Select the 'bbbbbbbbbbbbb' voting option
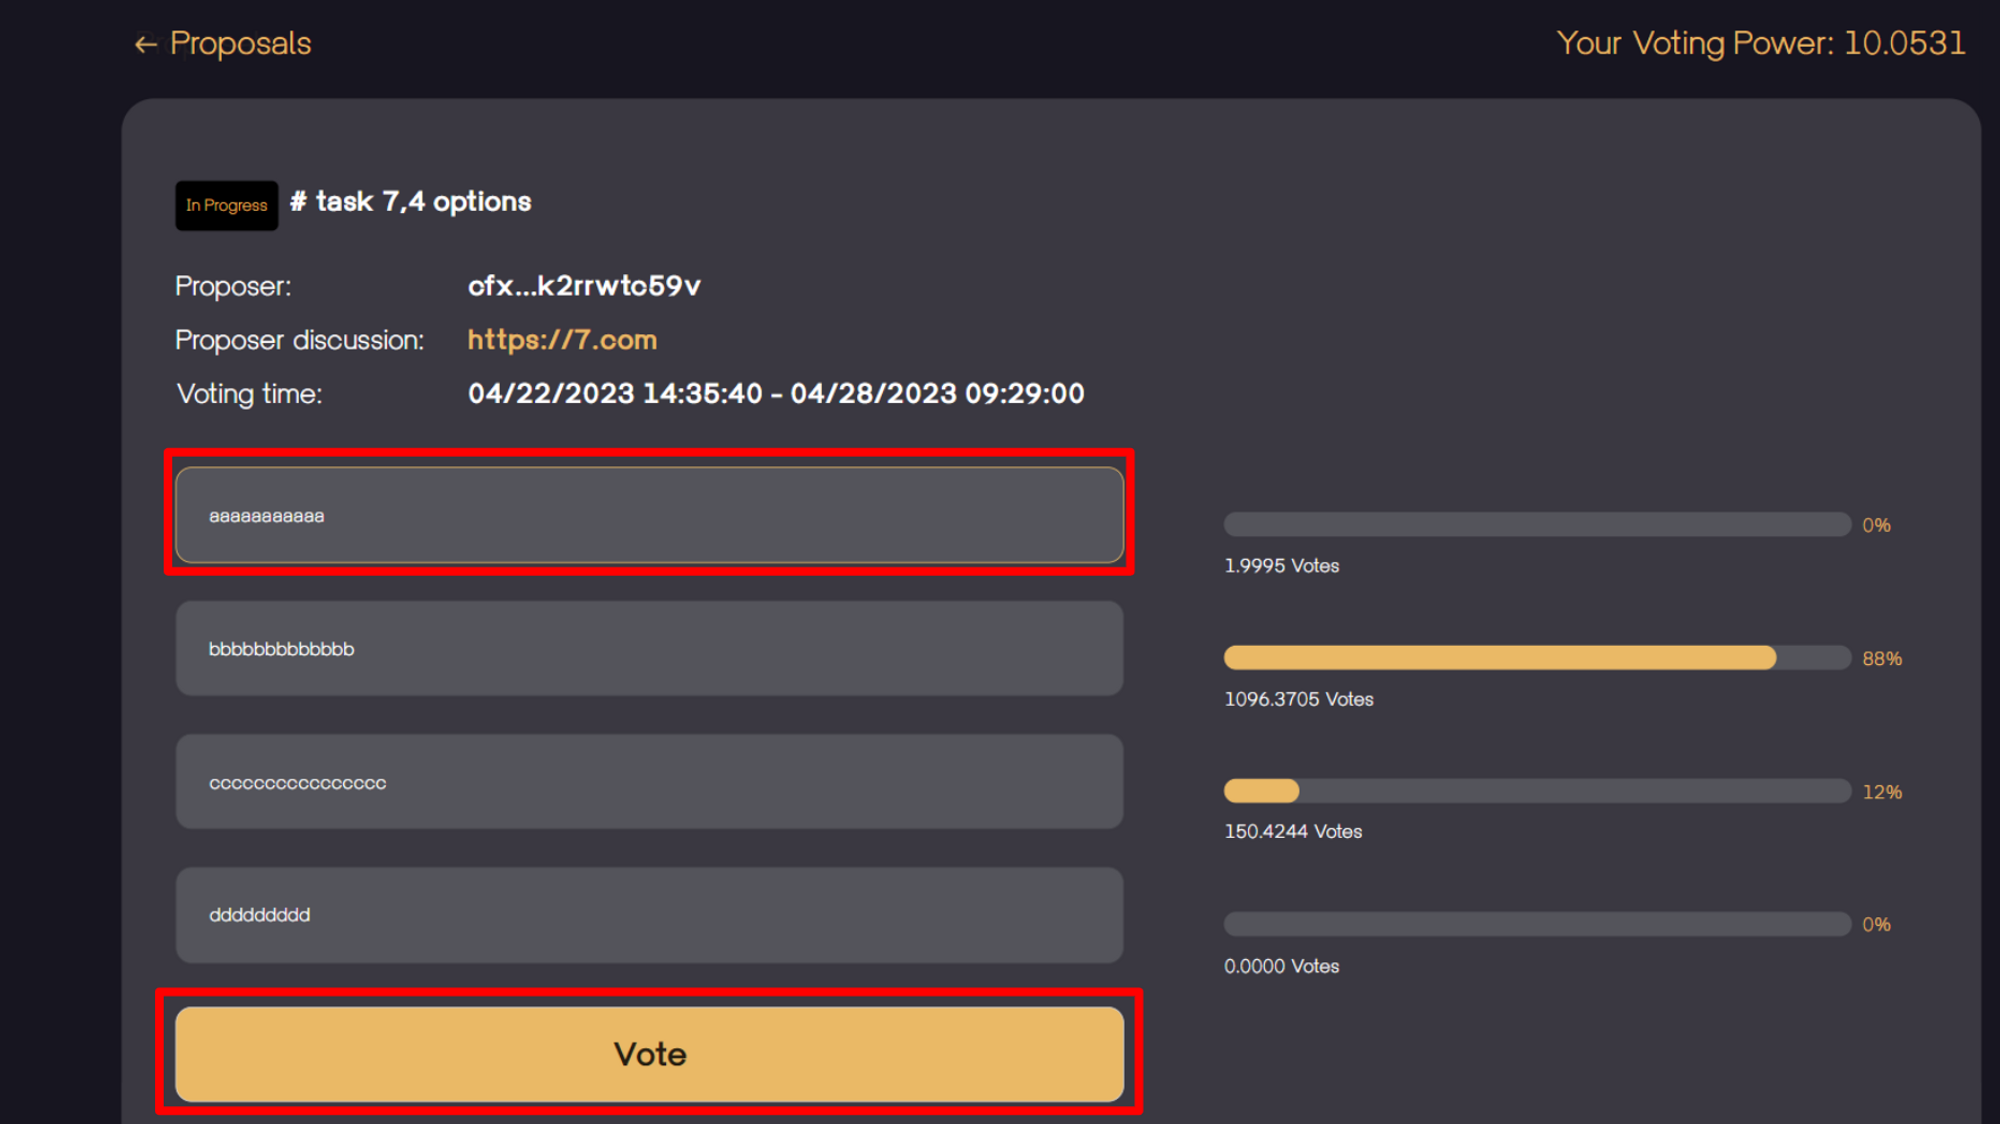Viewport: 2000px width, 1124px height. tap(649, 648)
